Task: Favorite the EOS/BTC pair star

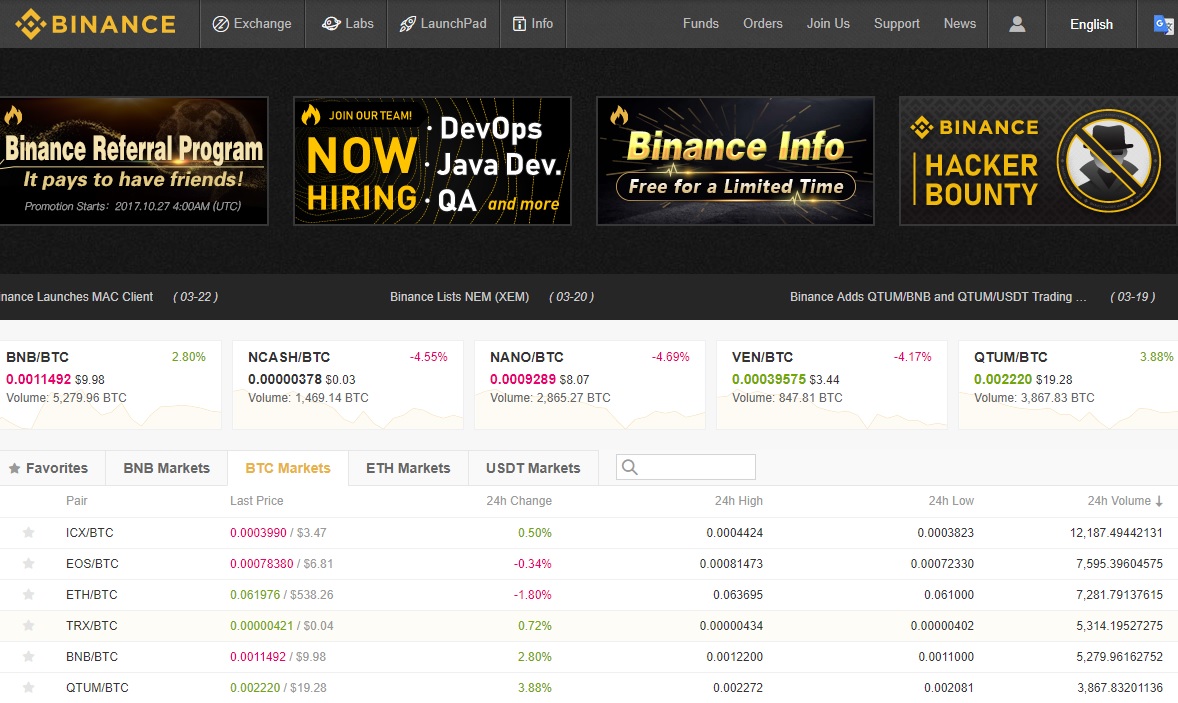Action: (x=29, y=563)
